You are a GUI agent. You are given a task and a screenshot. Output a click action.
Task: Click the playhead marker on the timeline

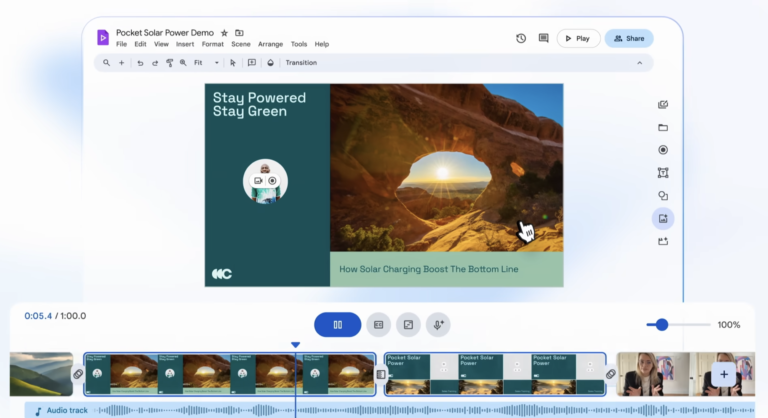click(x=295, y=345)
